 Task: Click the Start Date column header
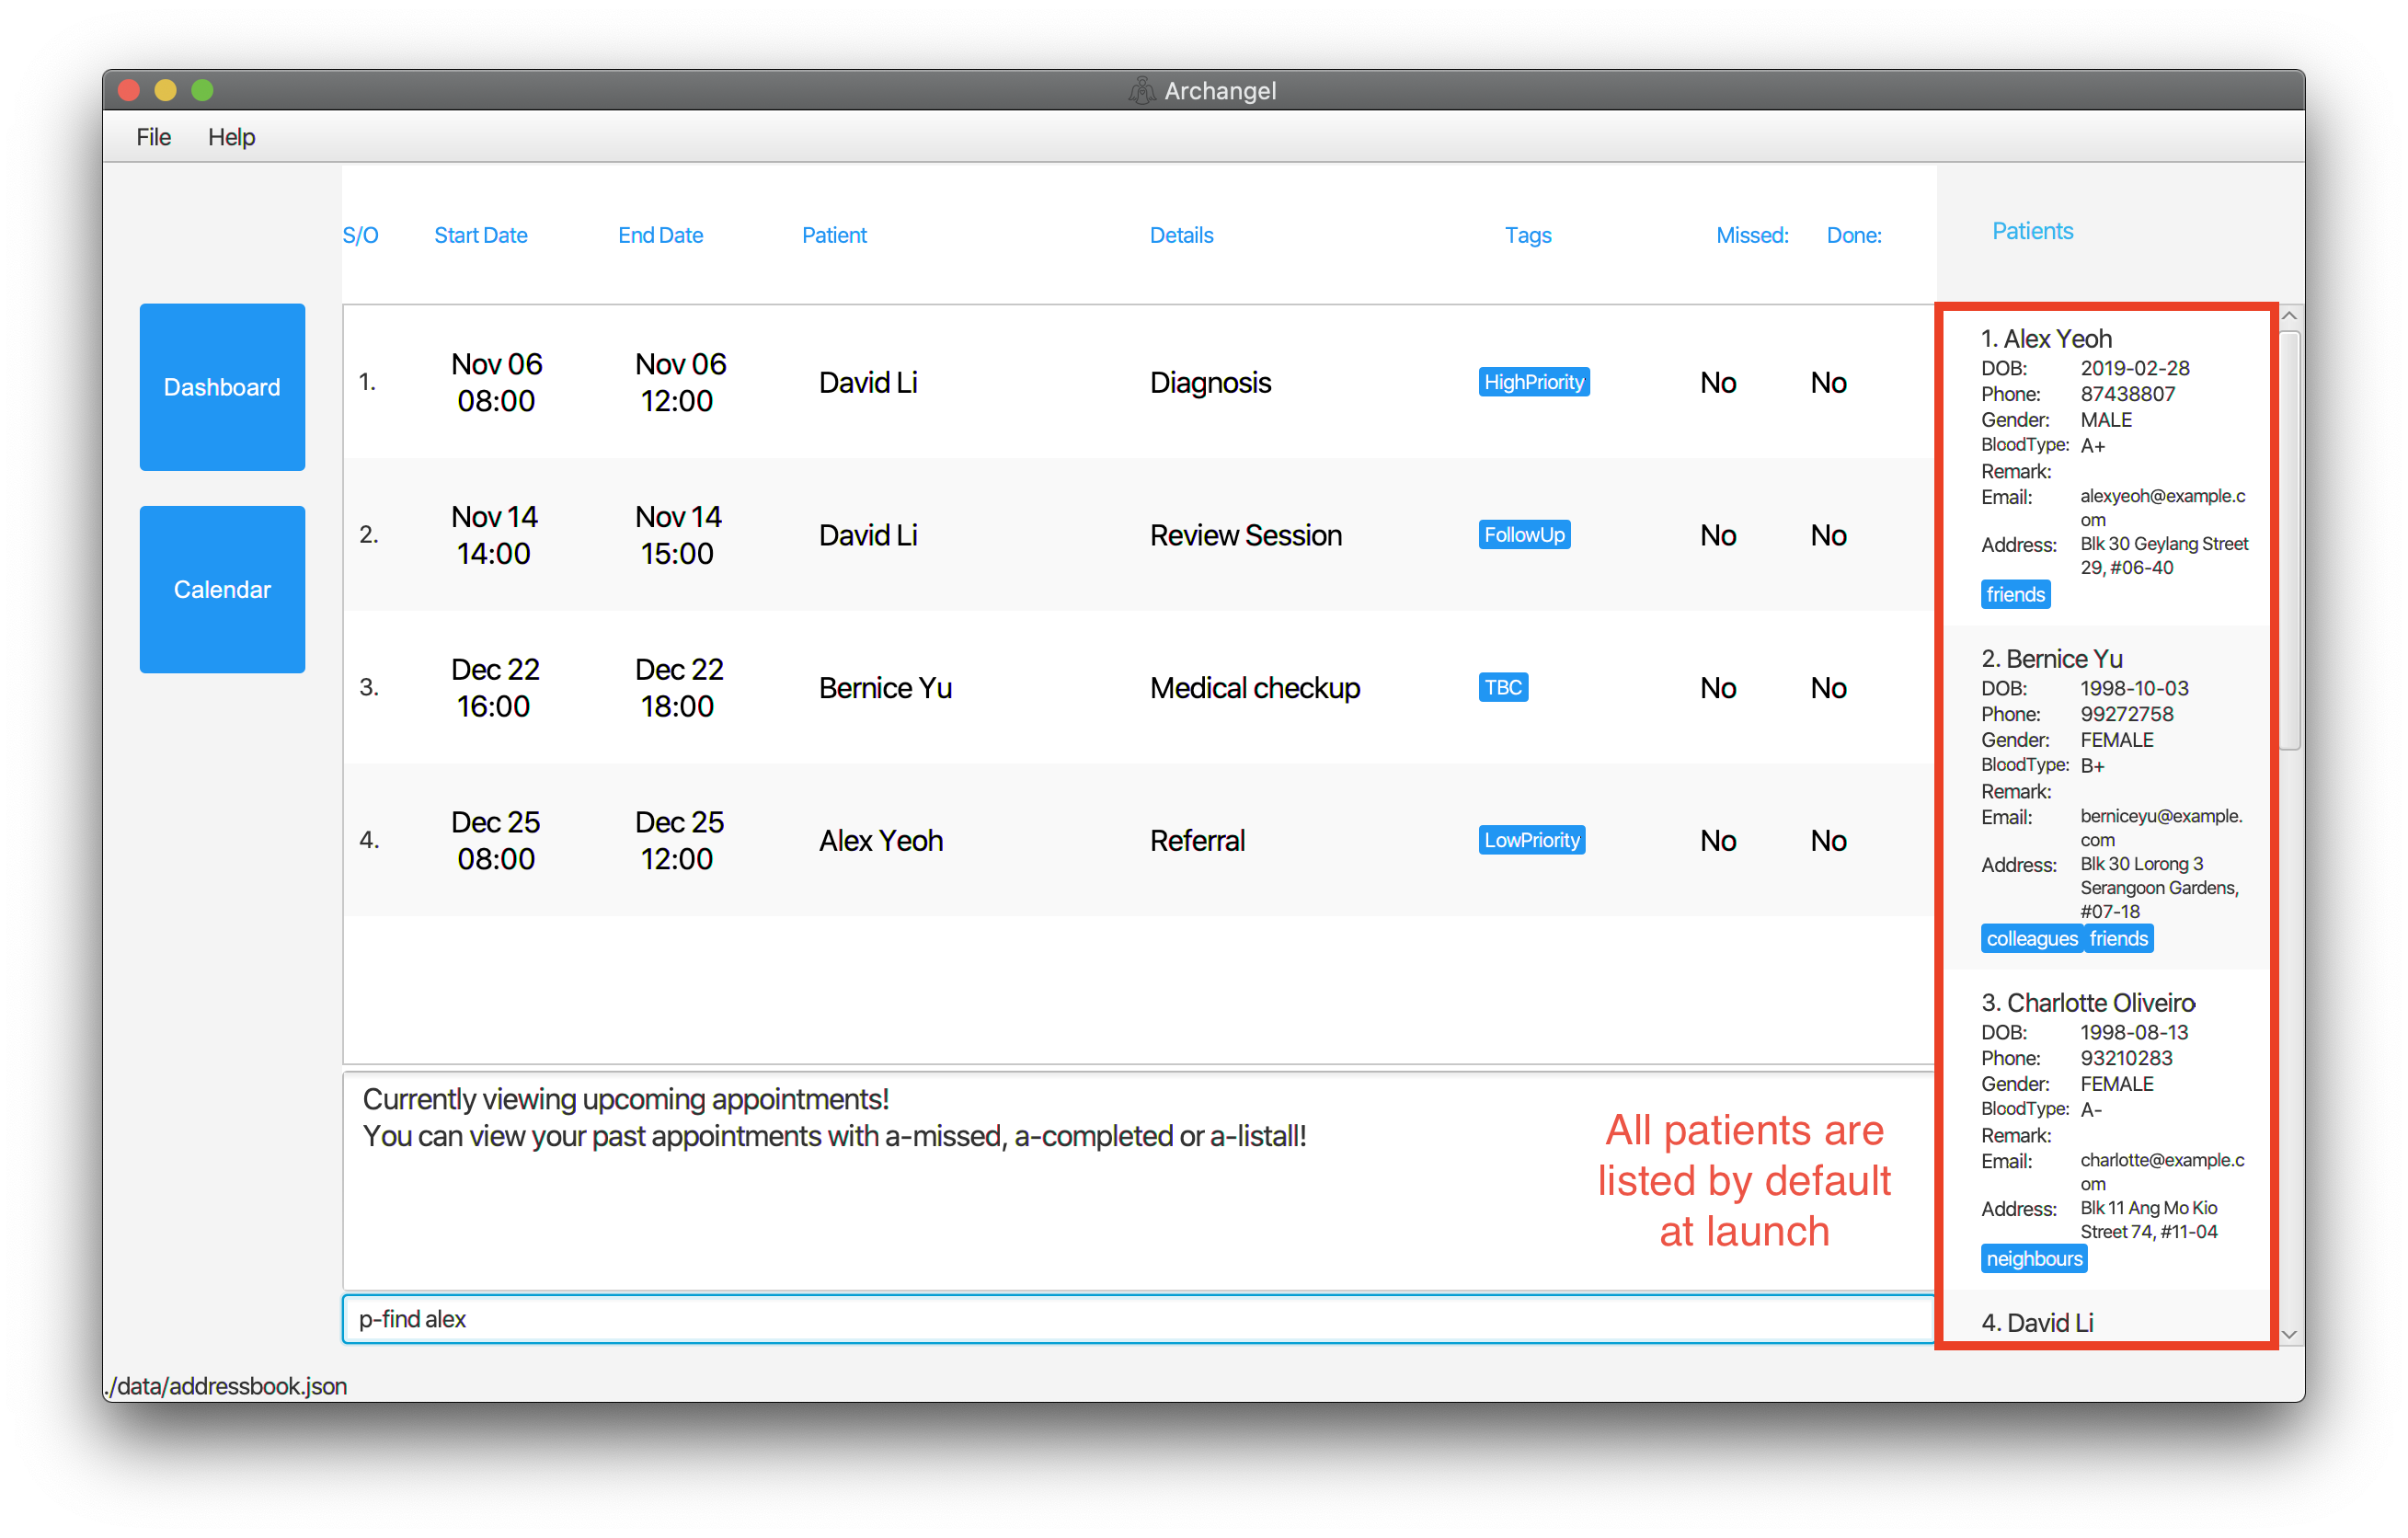(480, 235)
